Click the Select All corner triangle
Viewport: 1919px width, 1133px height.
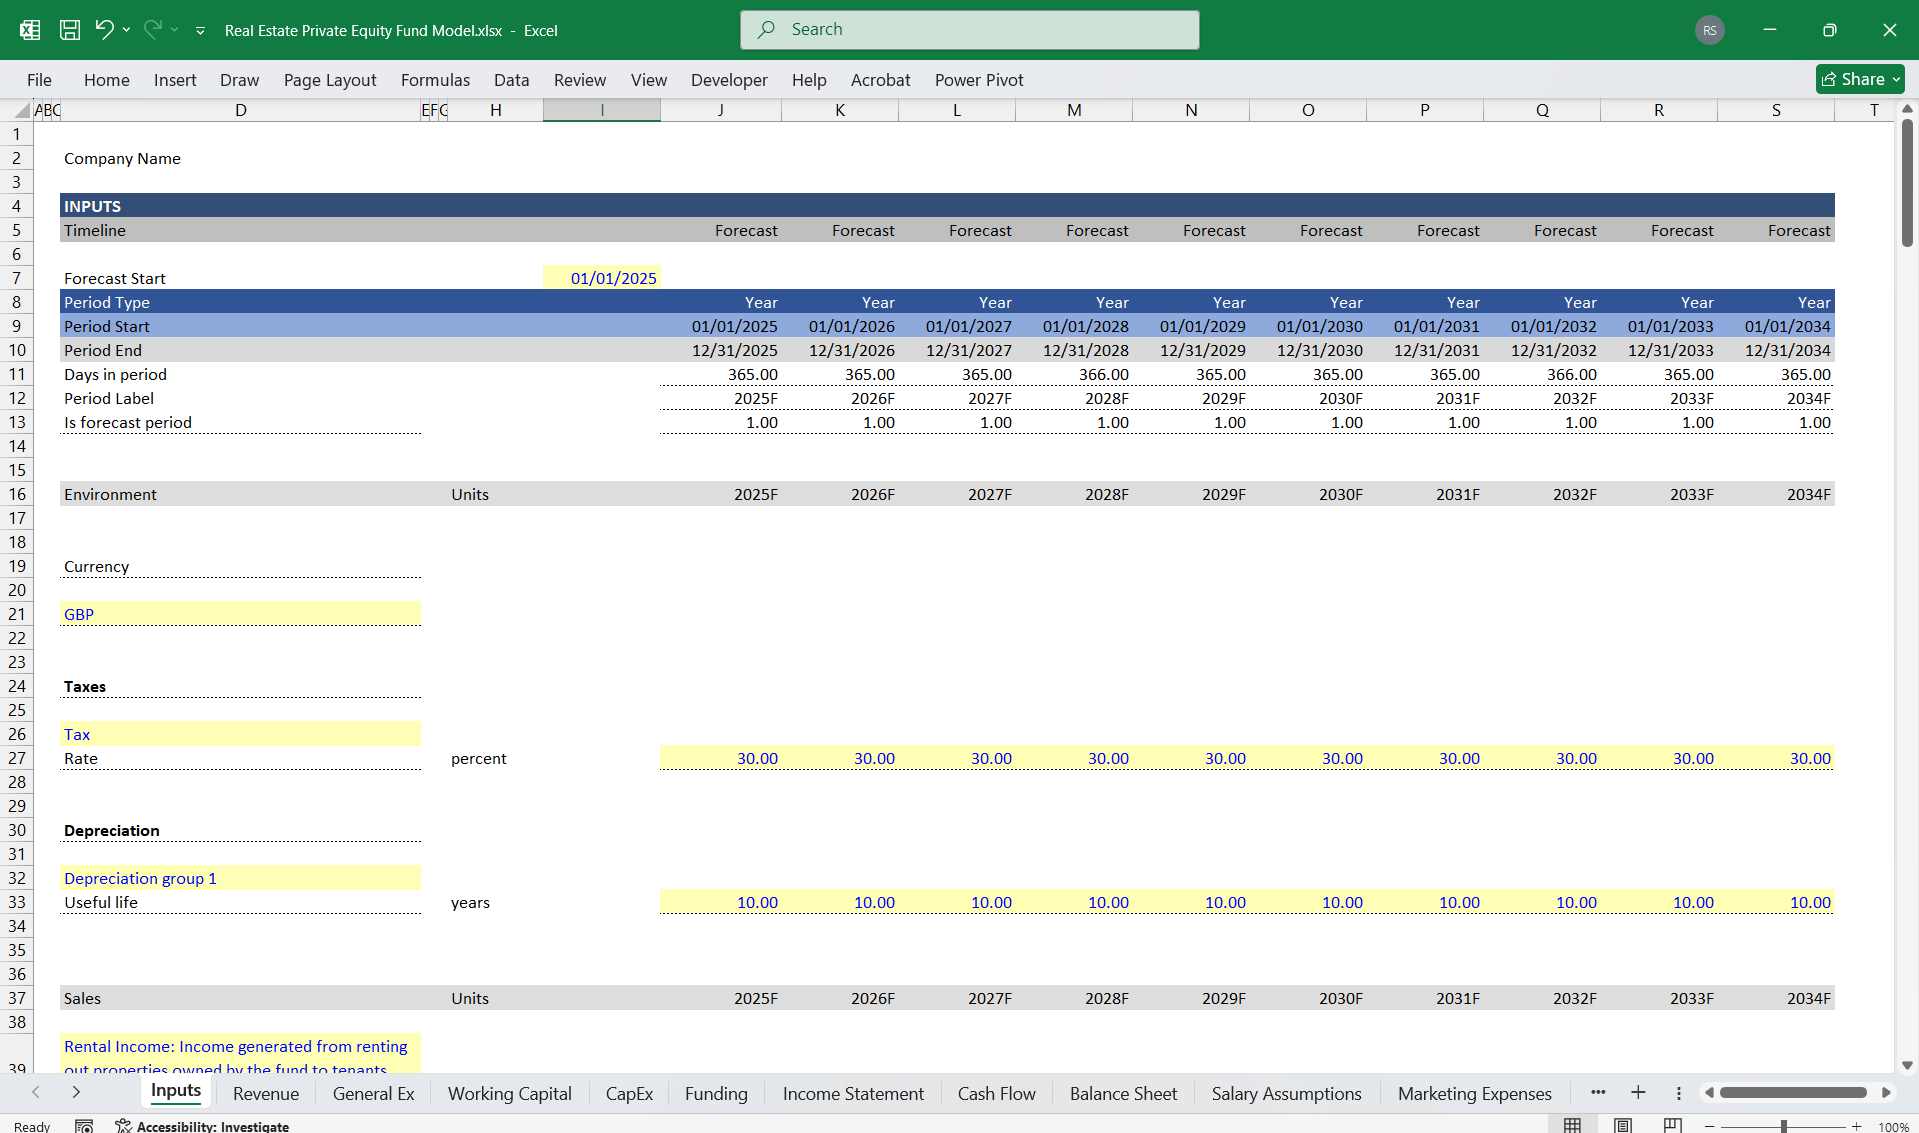pos(22,111)
